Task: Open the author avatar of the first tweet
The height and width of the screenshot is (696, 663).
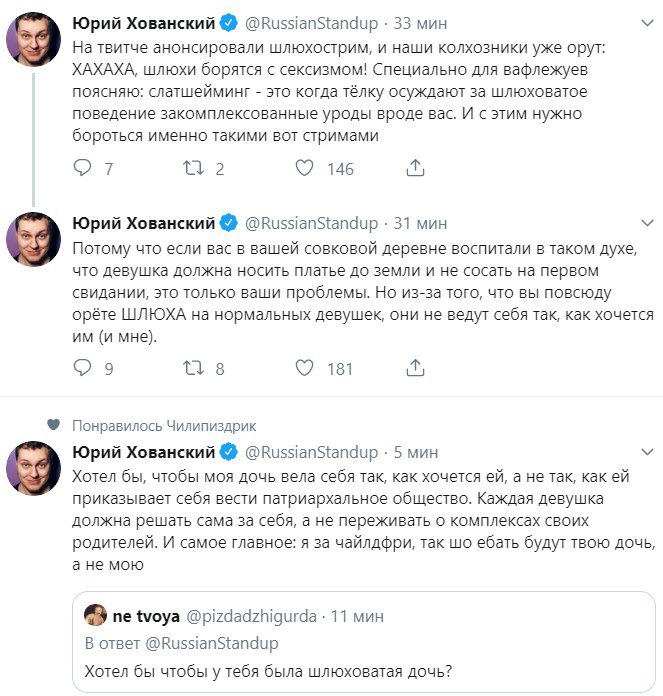Action: click(33, 39)
